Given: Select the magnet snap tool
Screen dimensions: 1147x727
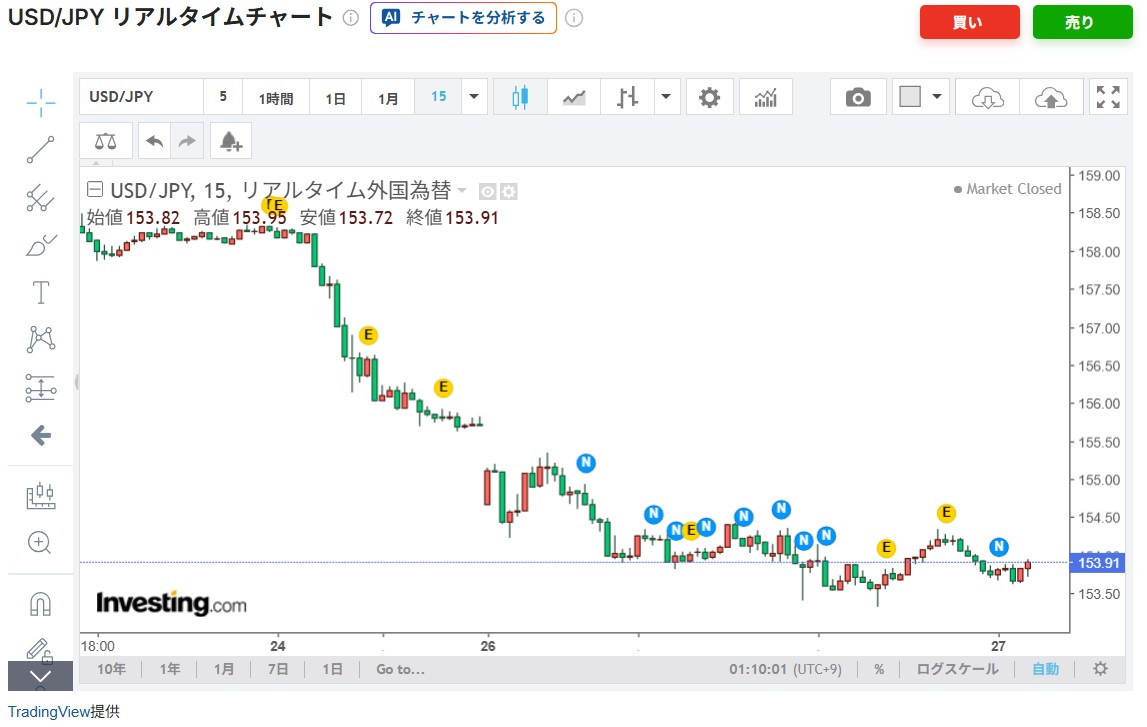Looking at the screenshot, I should [40, 604].
